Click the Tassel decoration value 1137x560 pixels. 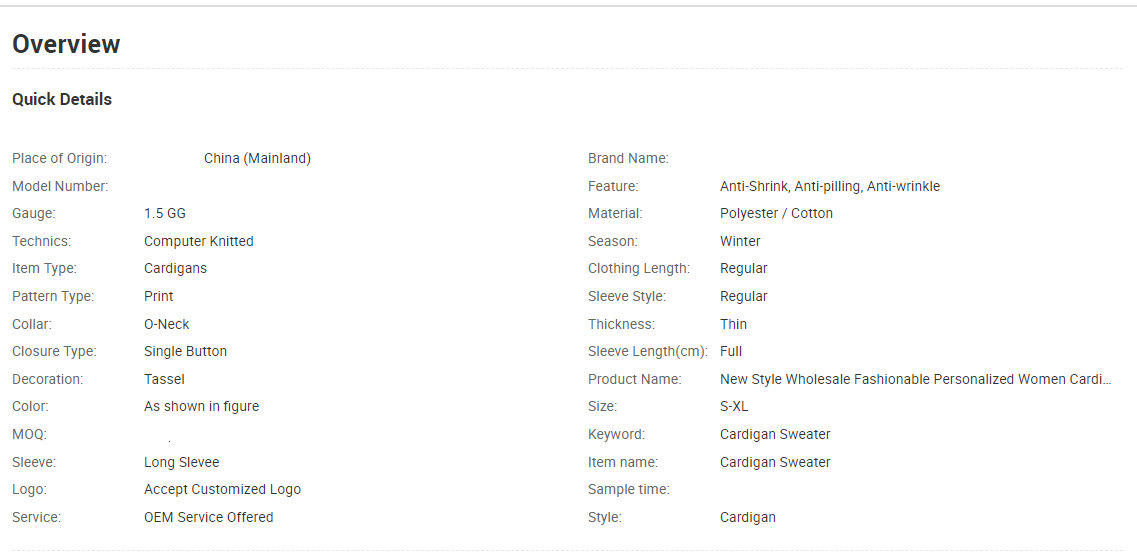[x=165, y=379]
